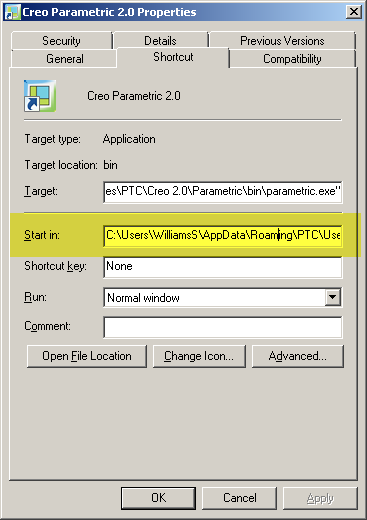Click the Open File Location button
Screen dimensions: 367x520
(87, 356)
